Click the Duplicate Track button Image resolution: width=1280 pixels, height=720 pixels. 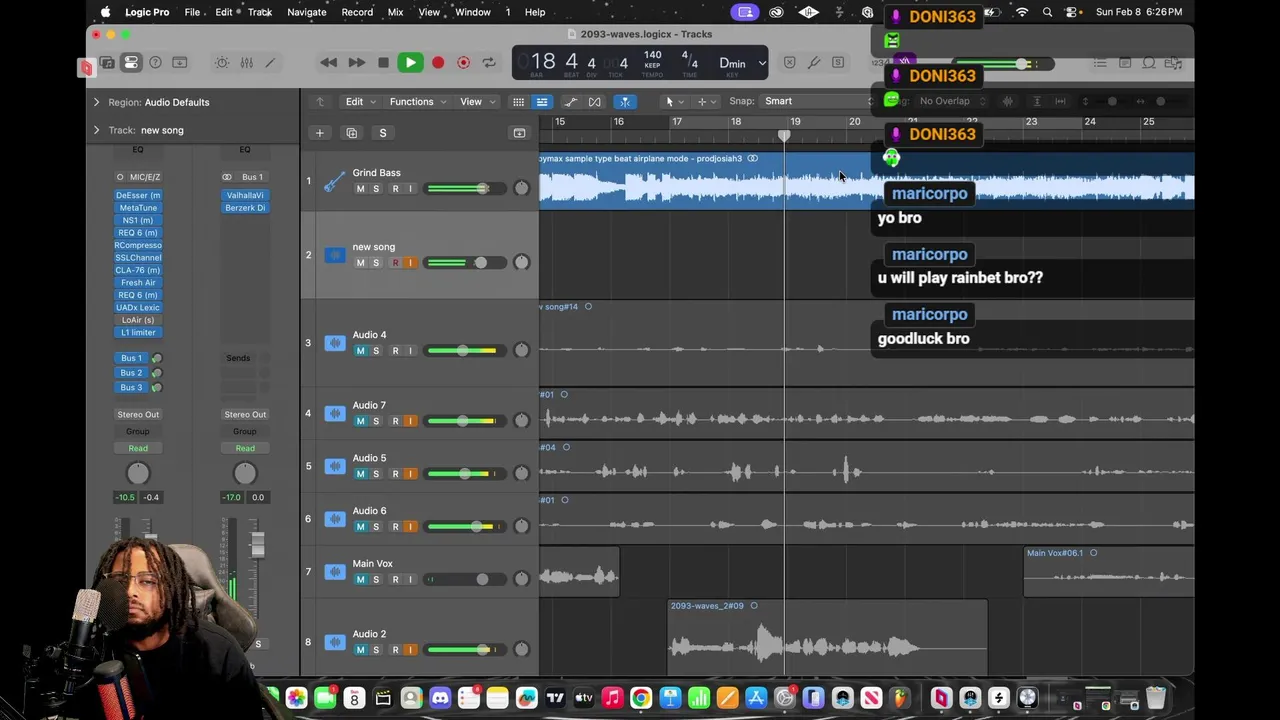pyautogui.click(x=351, y=133)
